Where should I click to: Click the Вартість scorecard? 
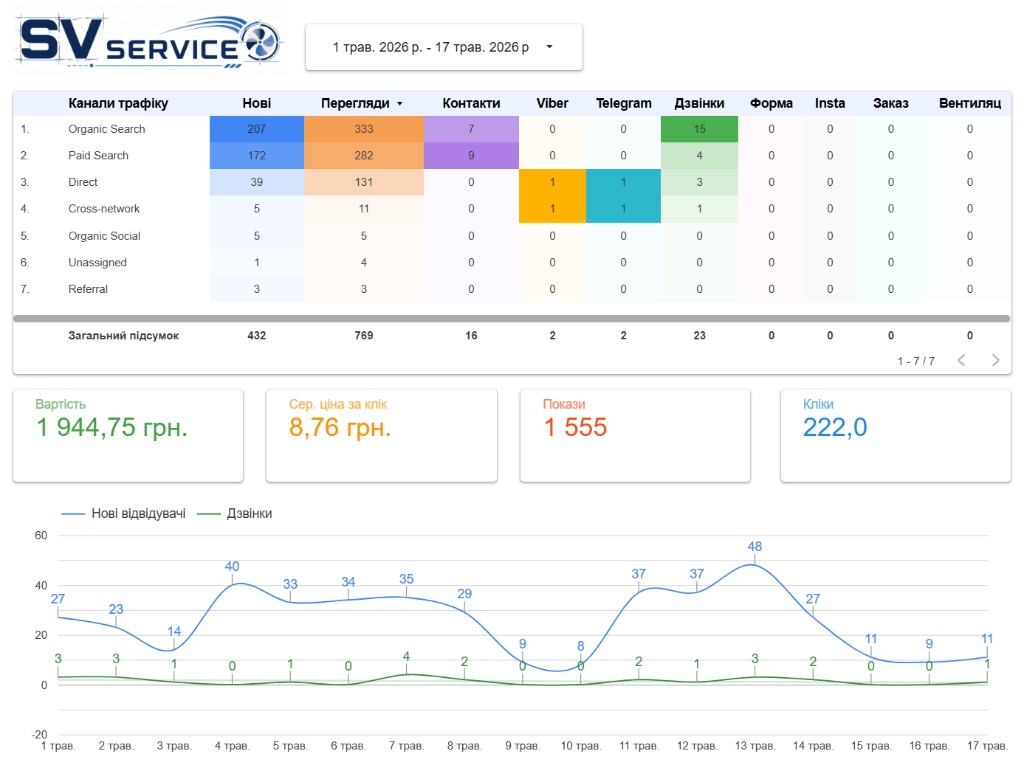[x=128, y=436]
